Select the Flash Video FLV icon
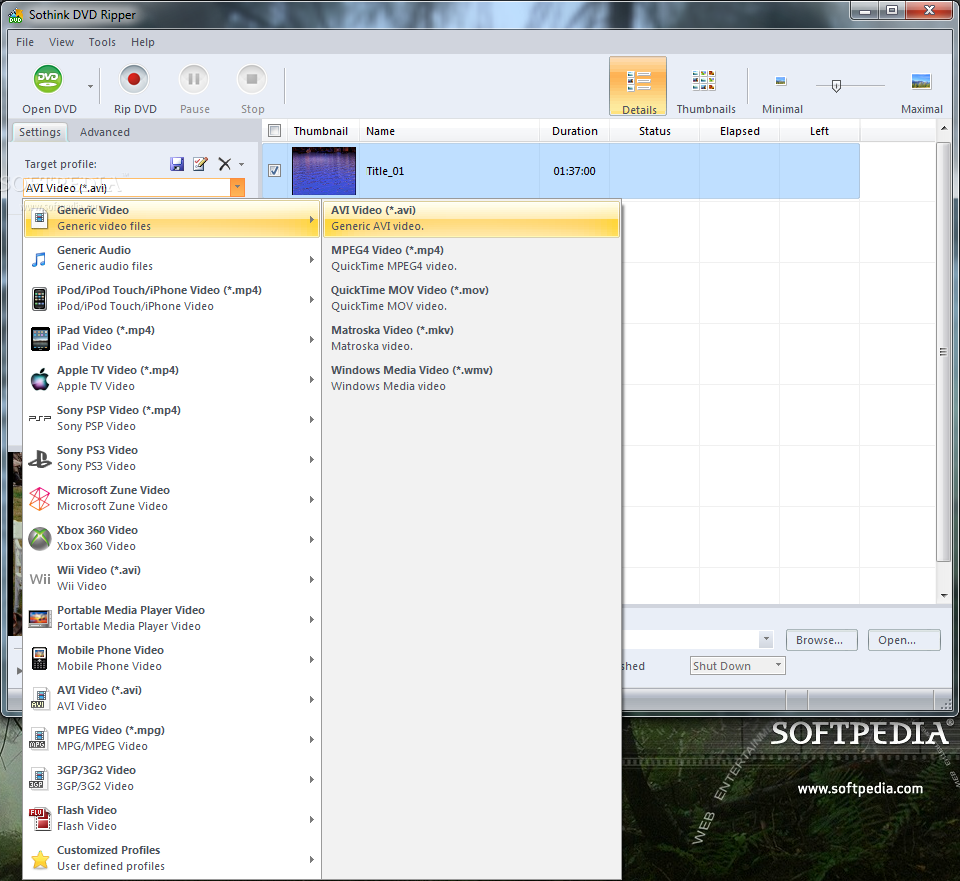 click(40, 819)
